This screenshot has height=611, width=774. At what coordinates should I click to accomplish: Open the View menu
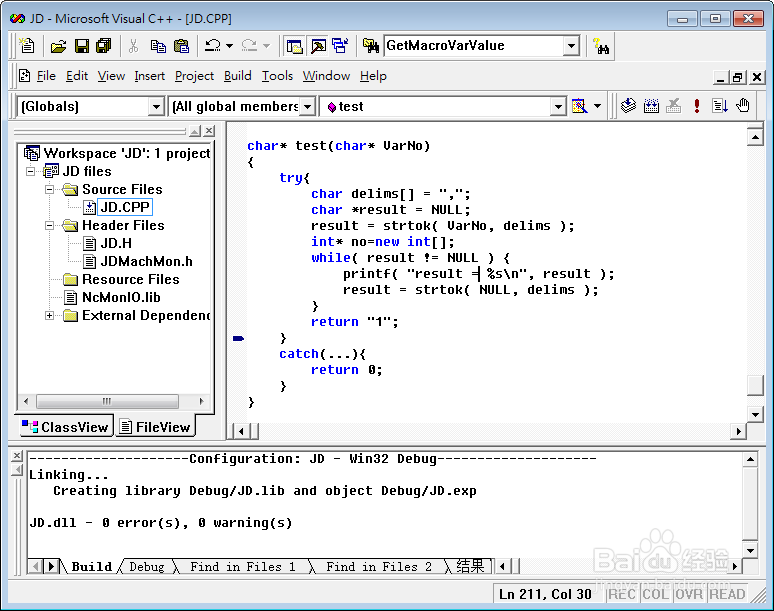click(x=111, y=76)
